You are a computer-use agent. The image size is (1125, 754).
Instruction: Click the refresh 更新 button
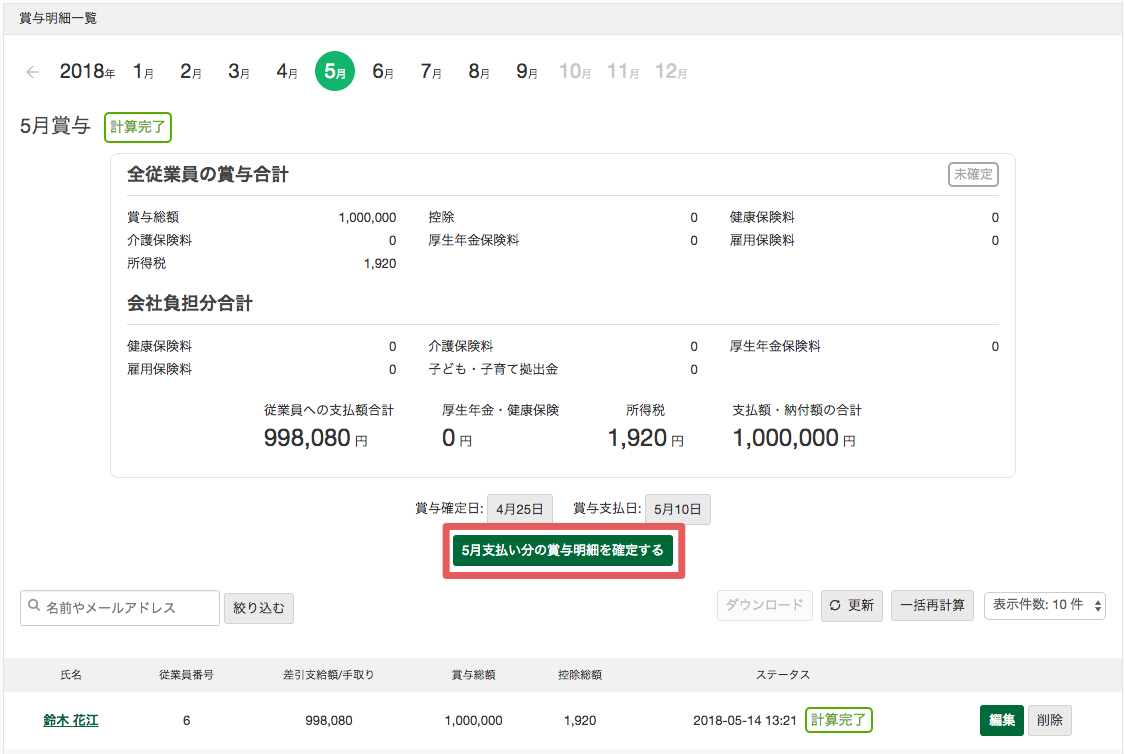pyautogui.click(x=851, y=605)
